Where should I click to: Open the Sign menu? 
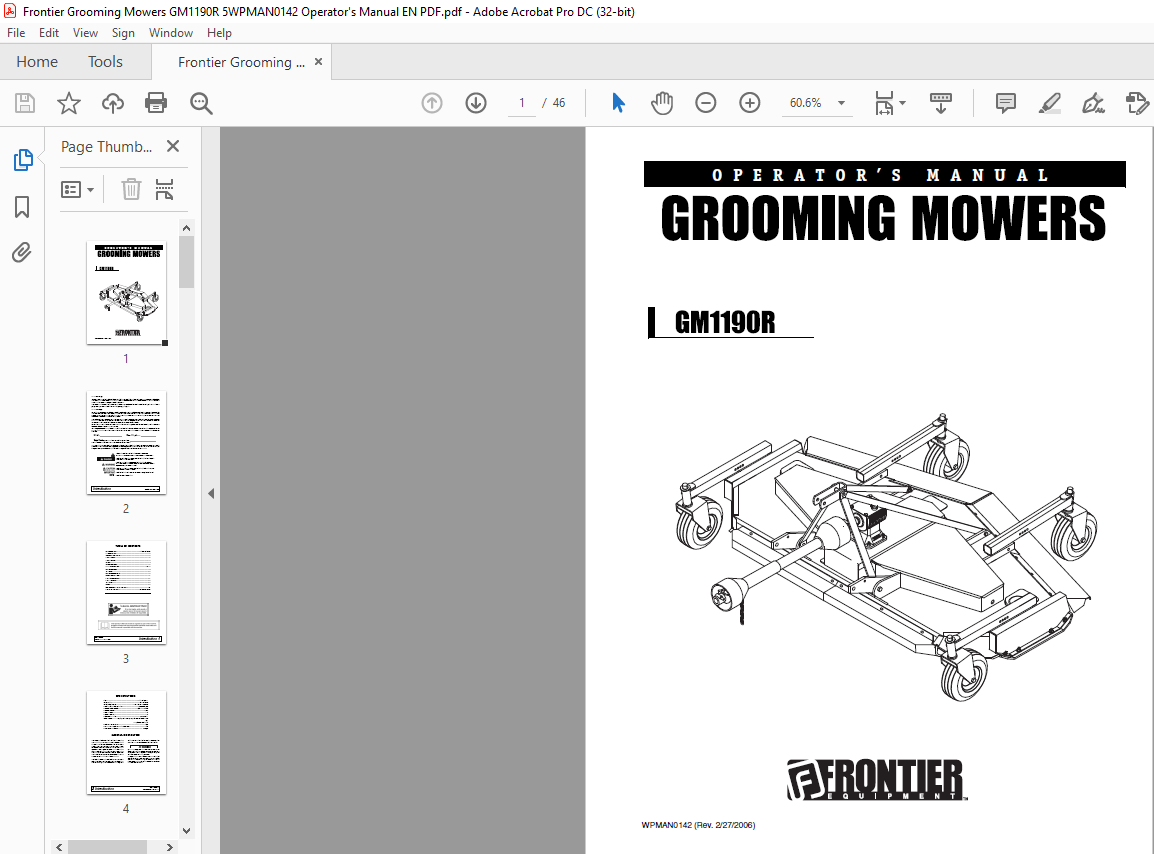pyautogui.click(x=123, y=33)
